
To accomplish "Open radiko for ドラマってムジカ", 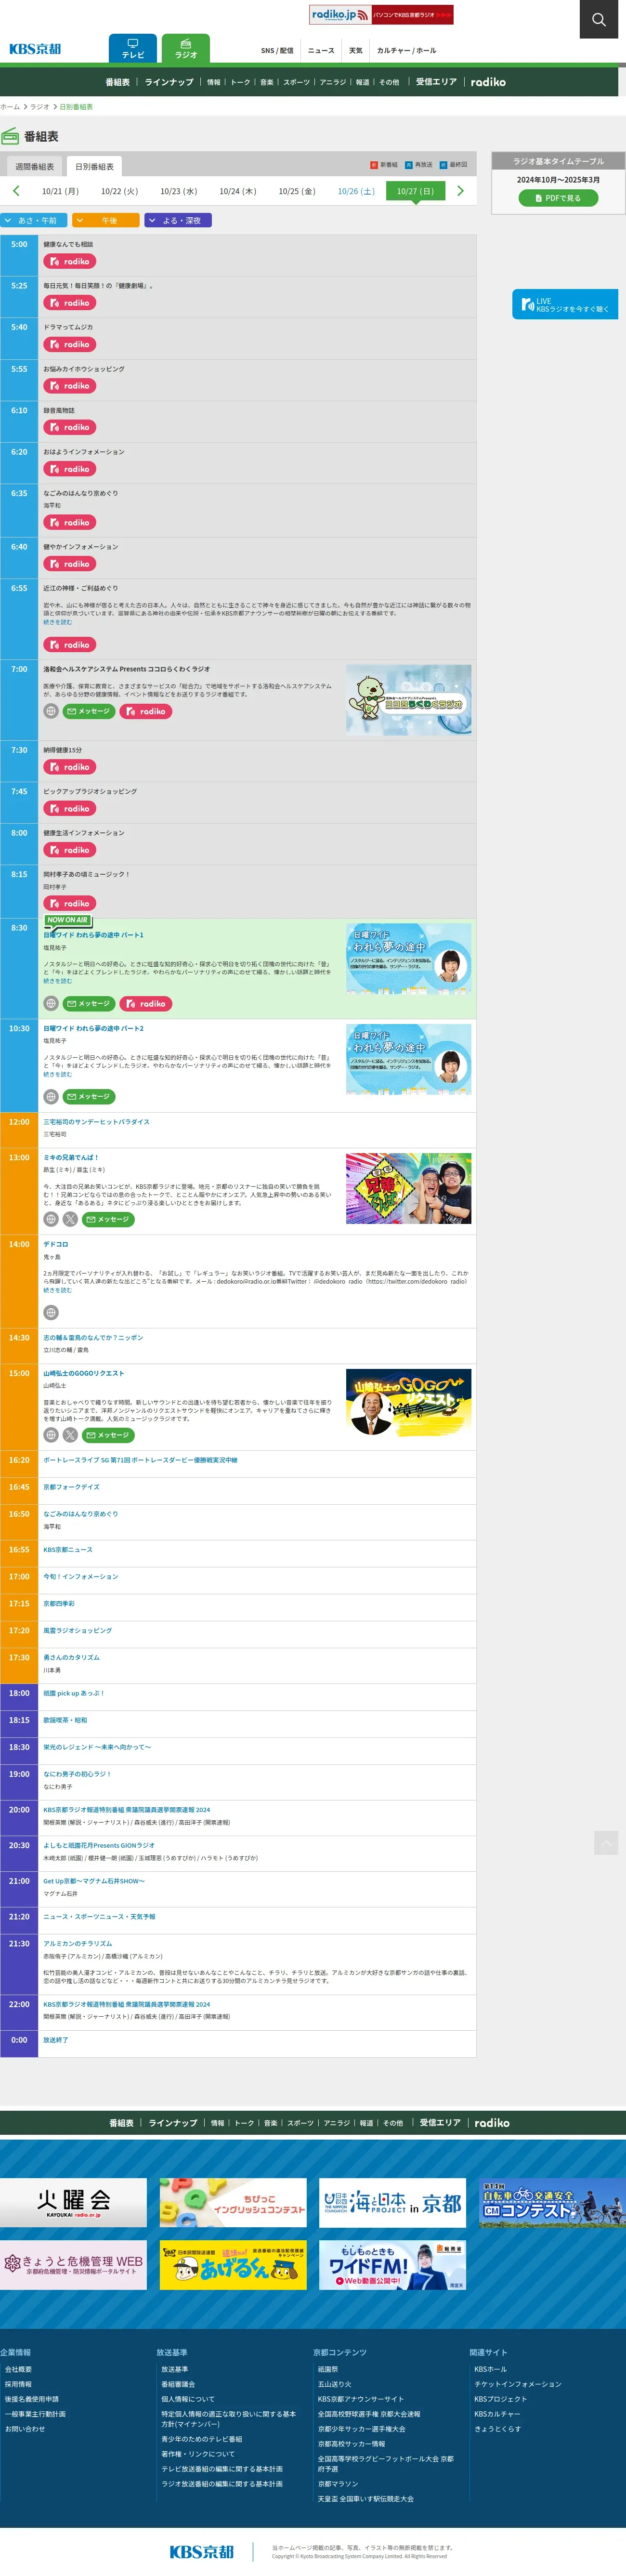I will [69, 345].
